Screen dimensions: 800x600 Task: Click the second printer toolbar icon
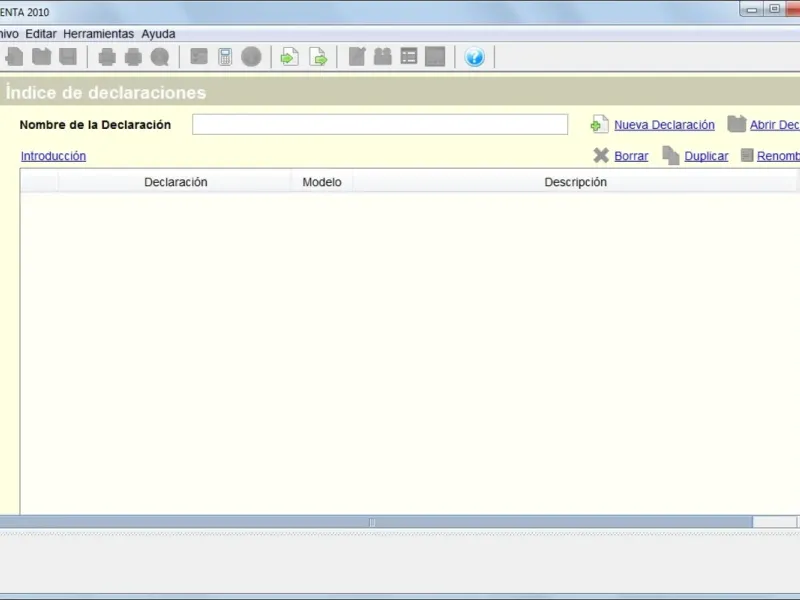[x=133, y=57]
